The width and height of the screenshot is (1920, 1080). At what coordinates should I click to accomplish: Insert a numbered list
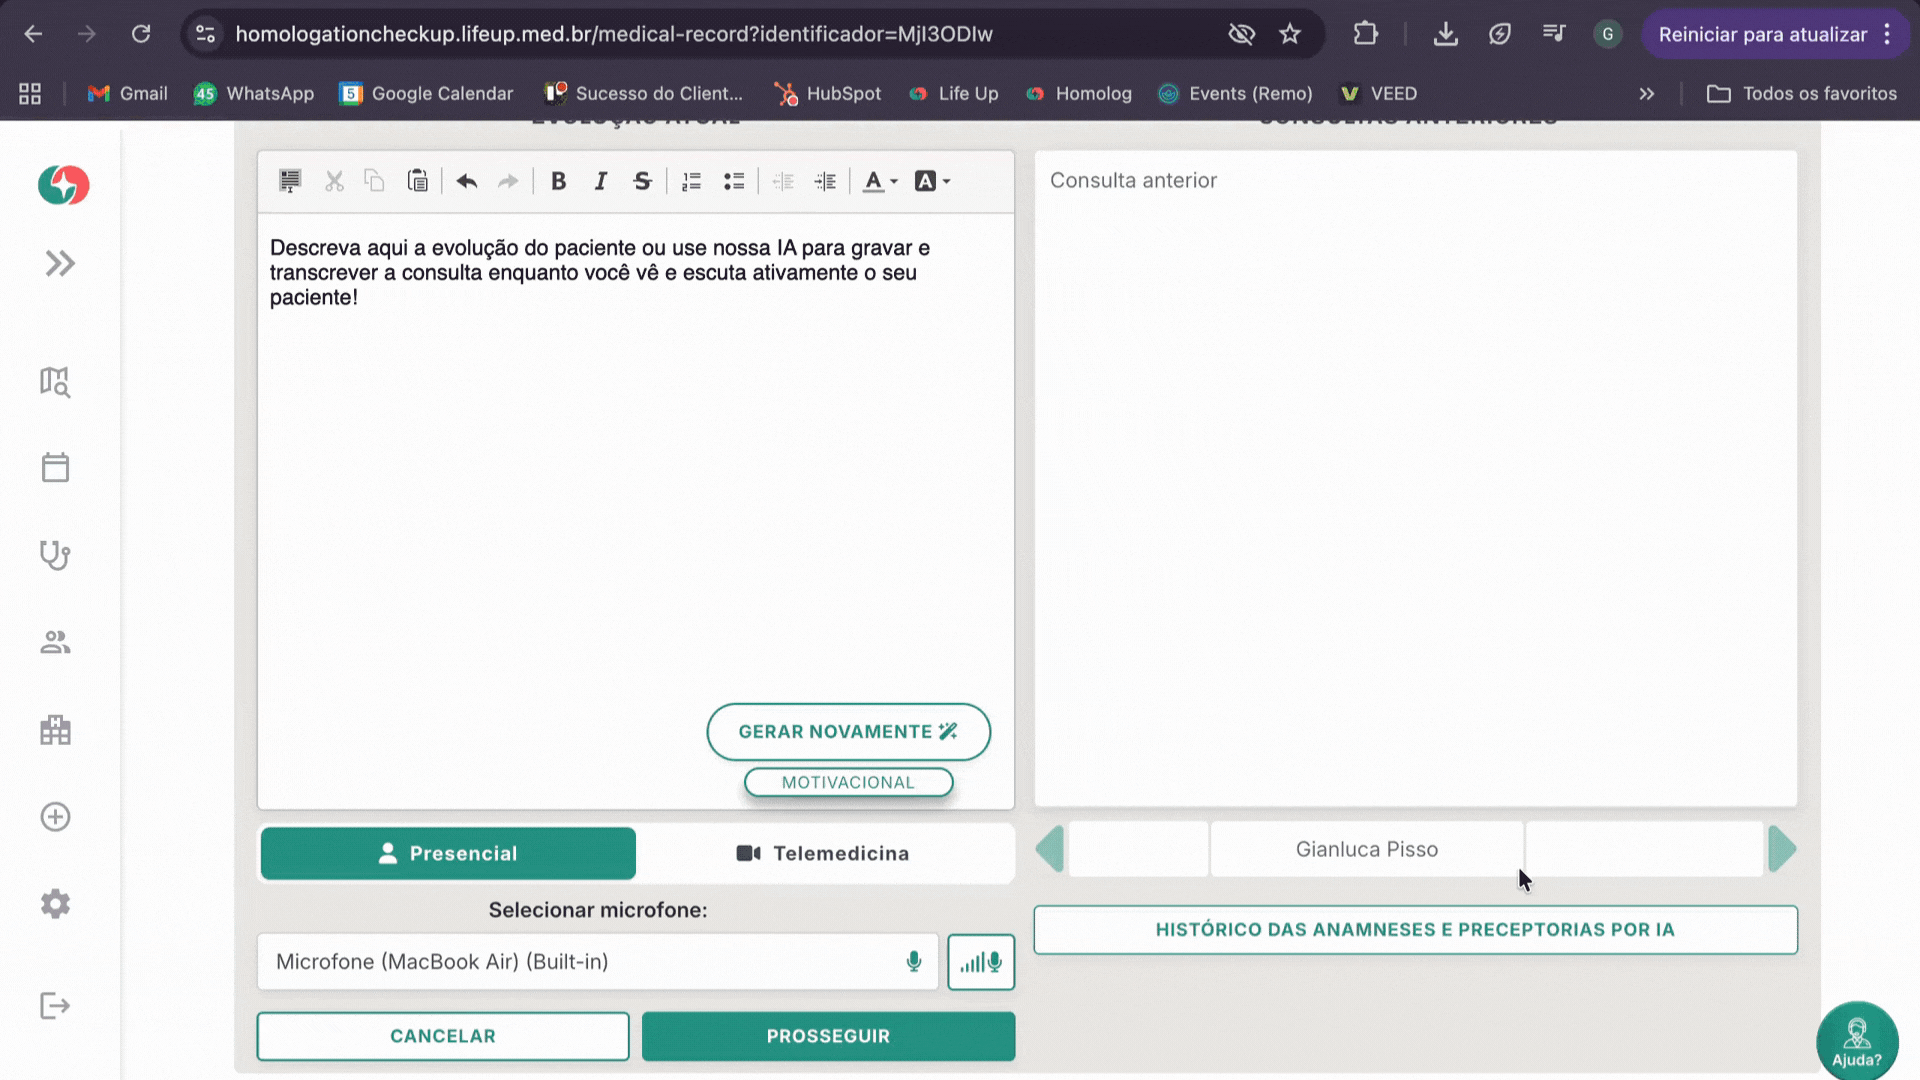point(691,181)
